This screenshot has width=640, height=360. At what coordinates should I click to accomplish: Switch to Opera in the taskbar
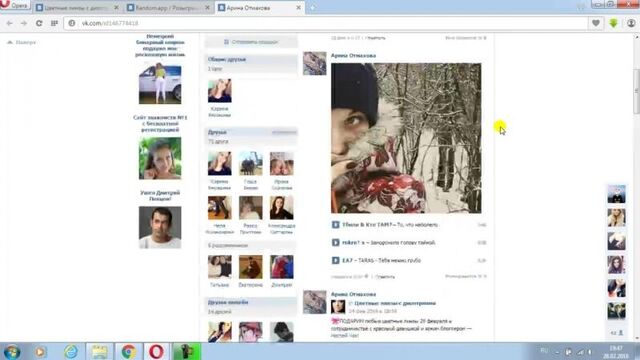click(x=156, y=351)
